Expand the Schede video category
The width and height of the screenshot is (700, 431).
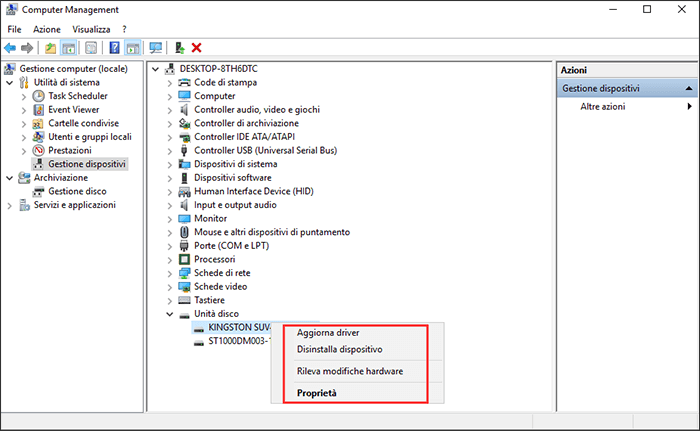pyautogui.click(x=170, y=287)
